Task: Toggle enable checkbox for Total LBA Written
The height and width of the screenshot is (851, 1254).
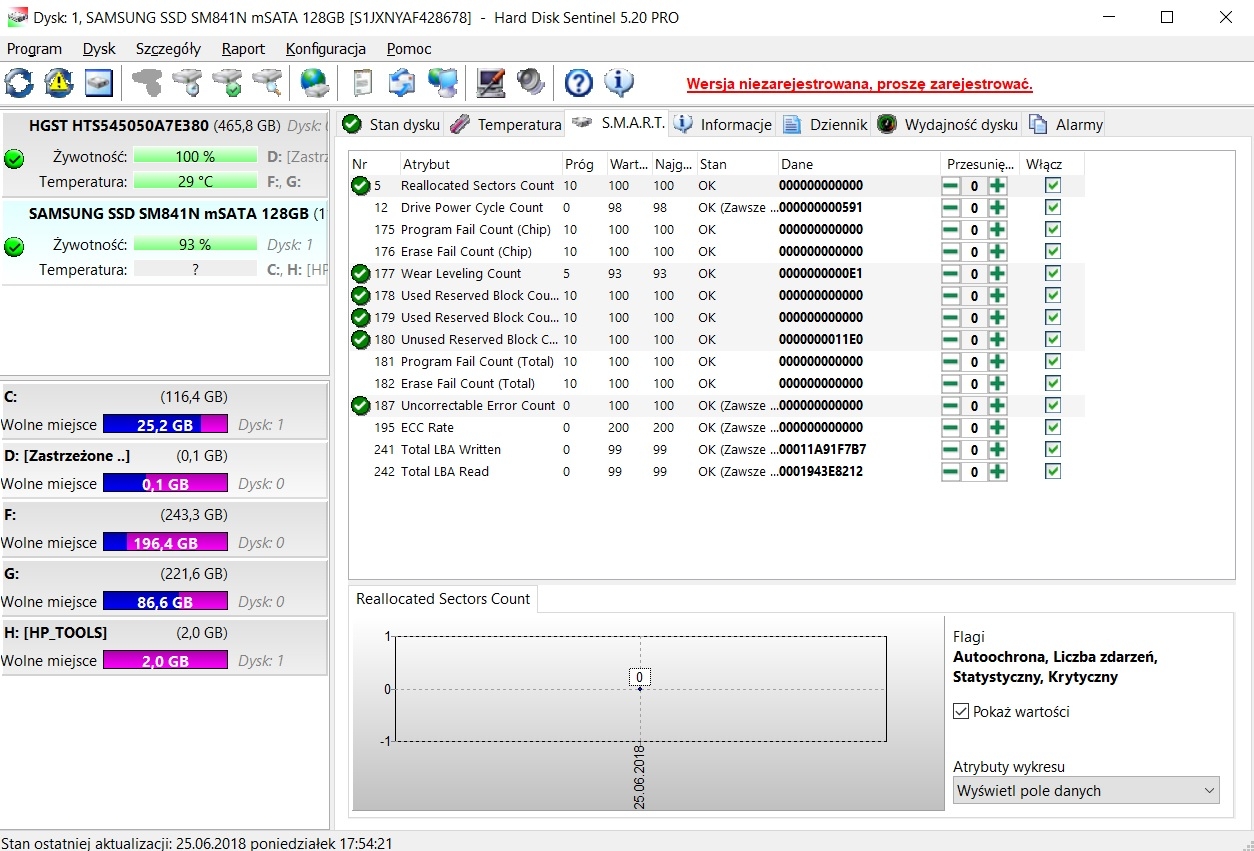Action: coord(1052,449)
